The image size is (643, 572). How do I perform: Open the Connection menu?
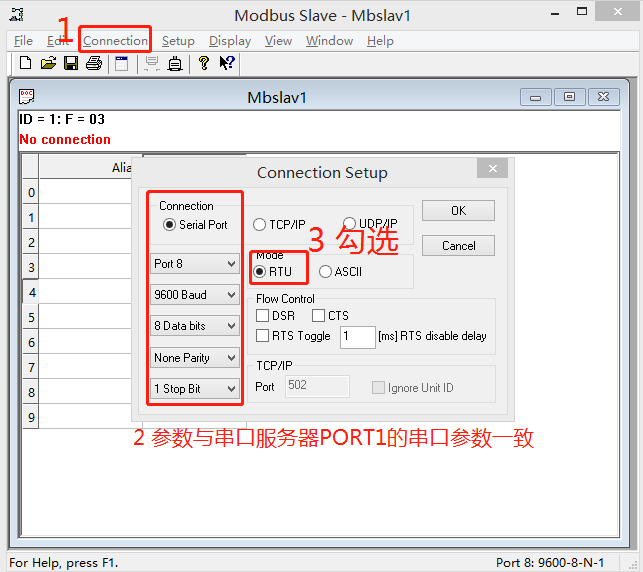coord(115,41)
